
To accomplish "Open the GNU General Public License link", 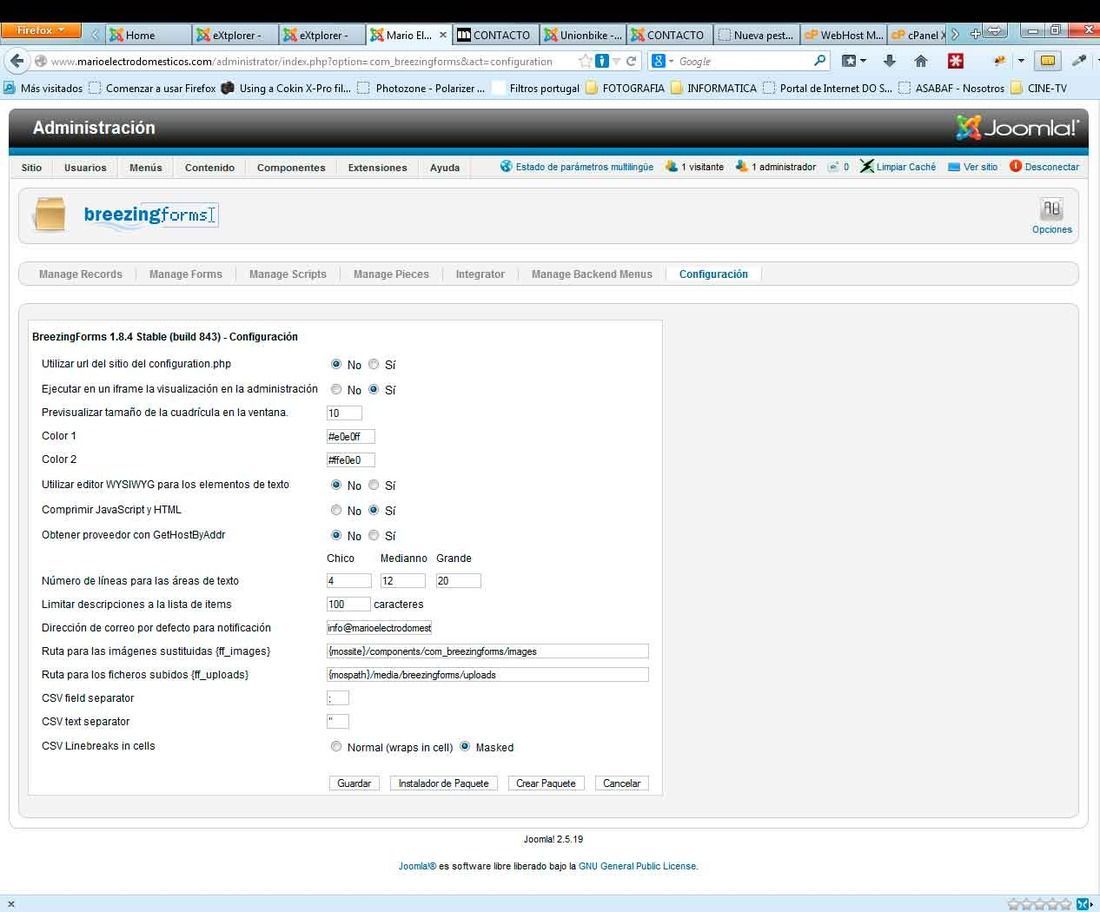I will pos(638,866).
